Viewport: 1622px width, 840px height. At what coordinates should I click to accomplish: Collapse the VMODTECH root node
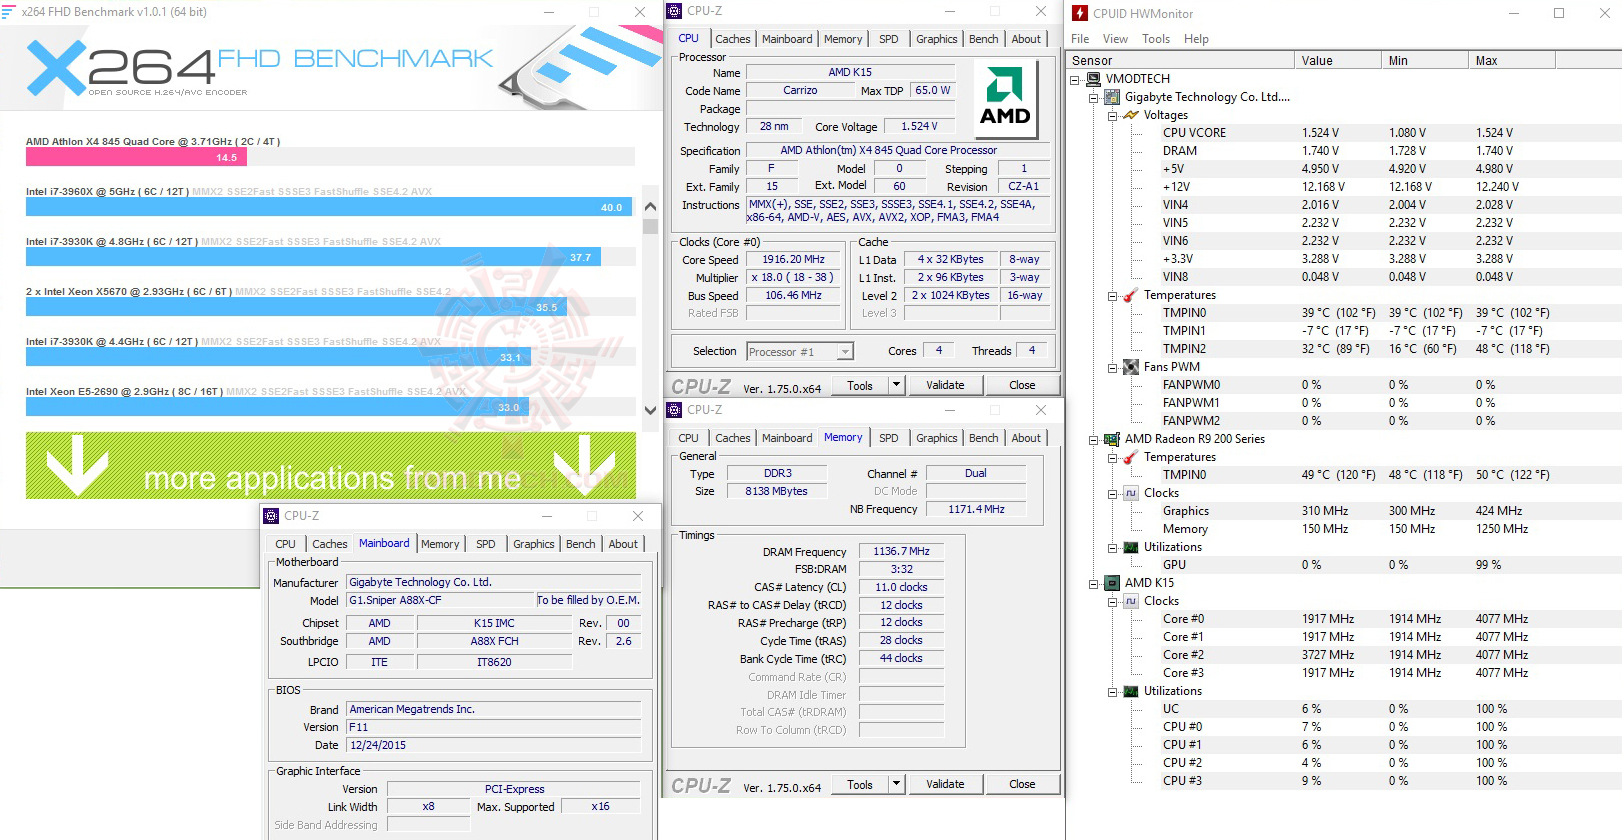pos(1075,79)
